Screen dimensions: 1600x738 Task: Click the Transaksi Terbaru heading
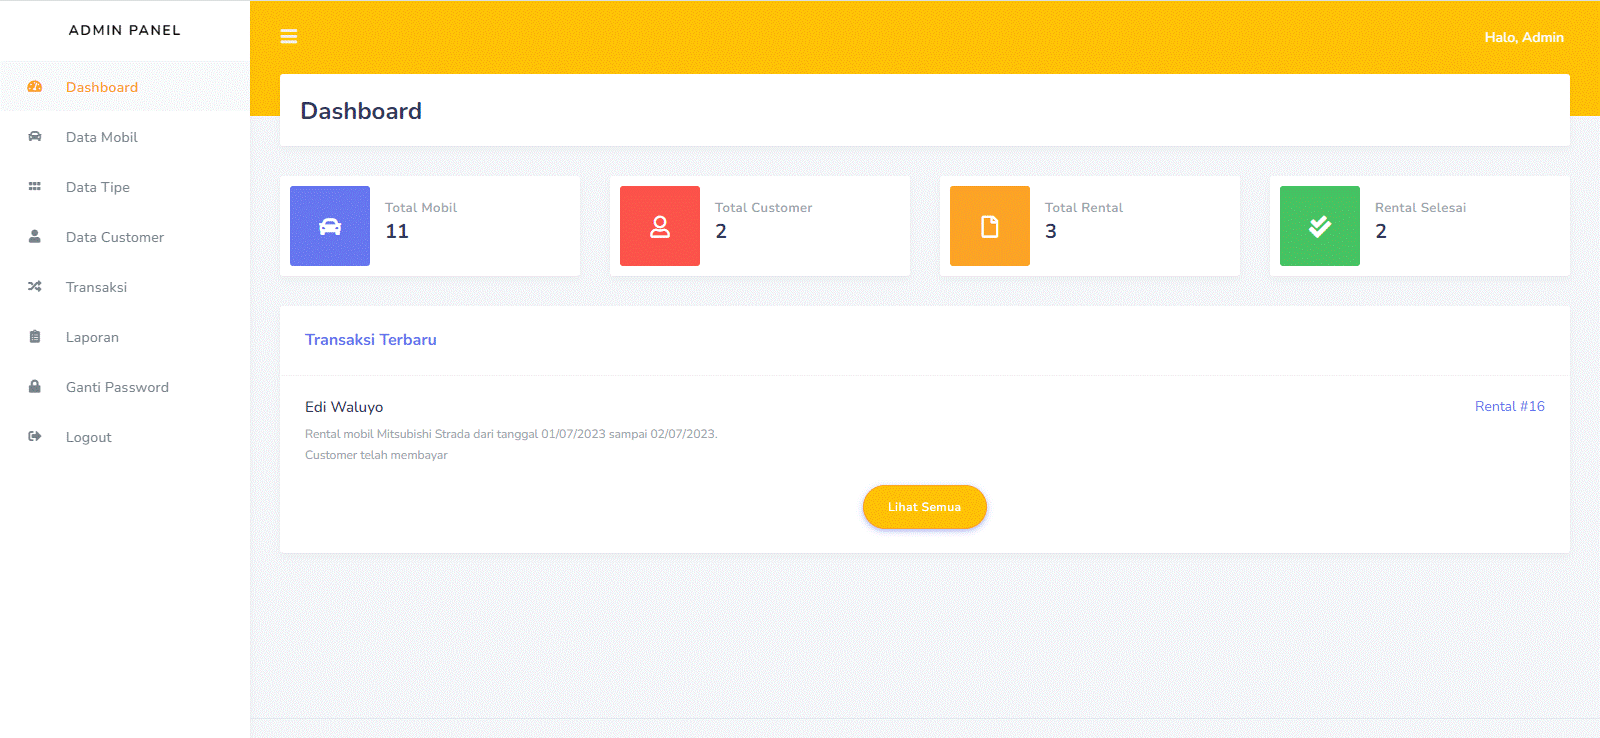[x=371, y=340]
